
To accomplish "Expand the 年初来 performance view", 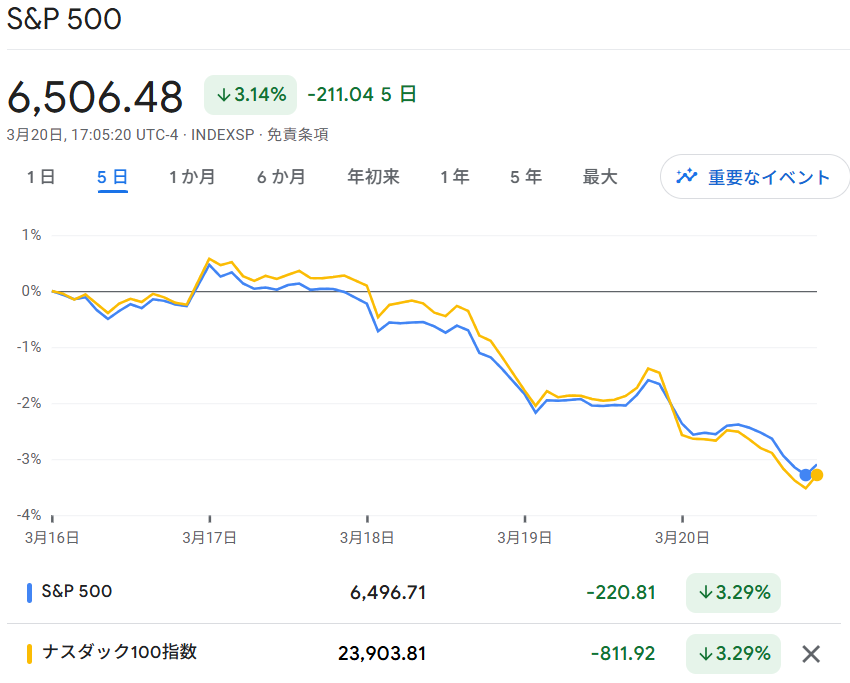I will (x=372, y=176).
